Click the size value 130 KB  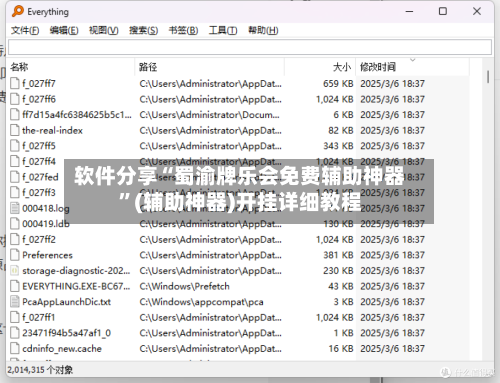[338, 224]
